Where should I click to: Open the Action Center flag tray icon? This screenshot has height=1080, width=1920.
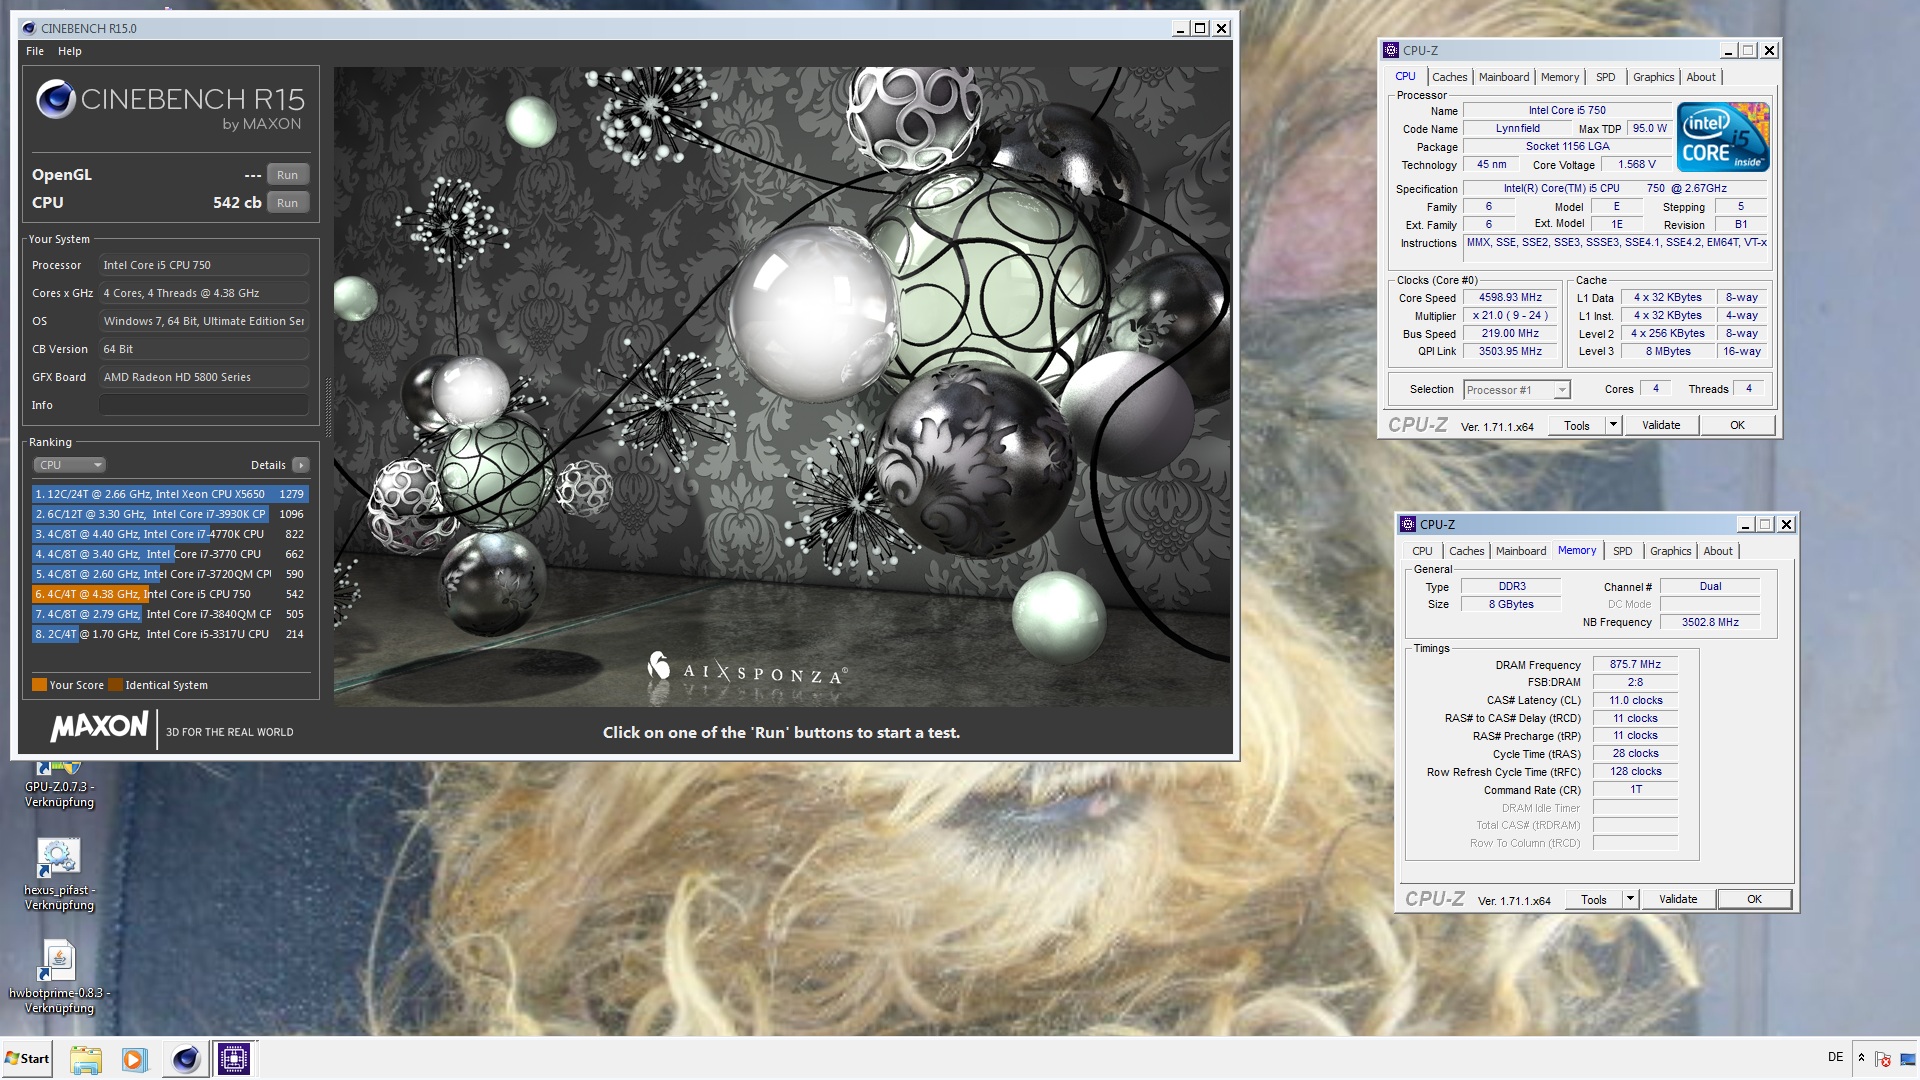click(1882, 1058)
